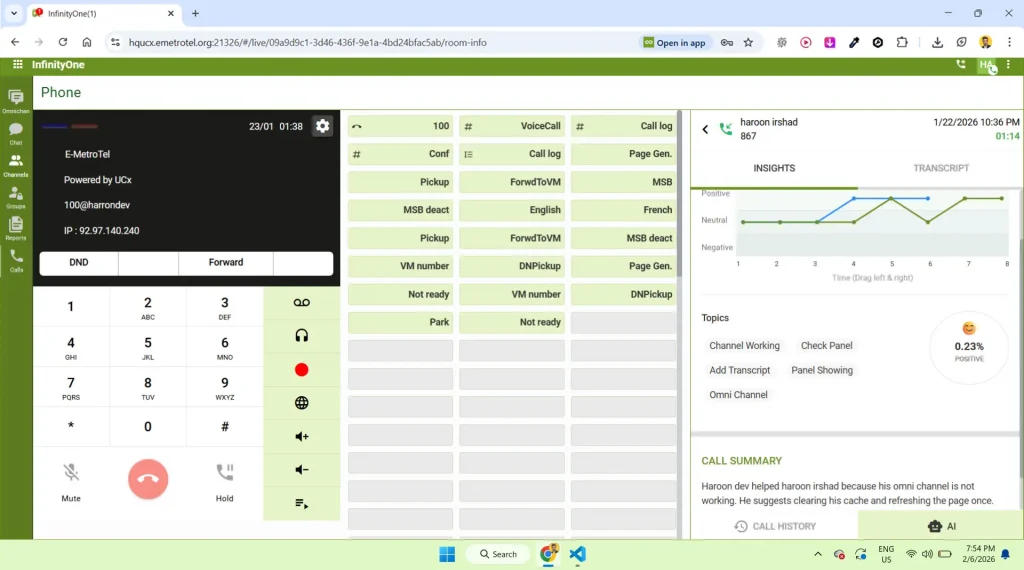Open the InfinityOne header three-dots menu
The height and width of the screenshot is (570, 1024).
[x=1008, y=65]
